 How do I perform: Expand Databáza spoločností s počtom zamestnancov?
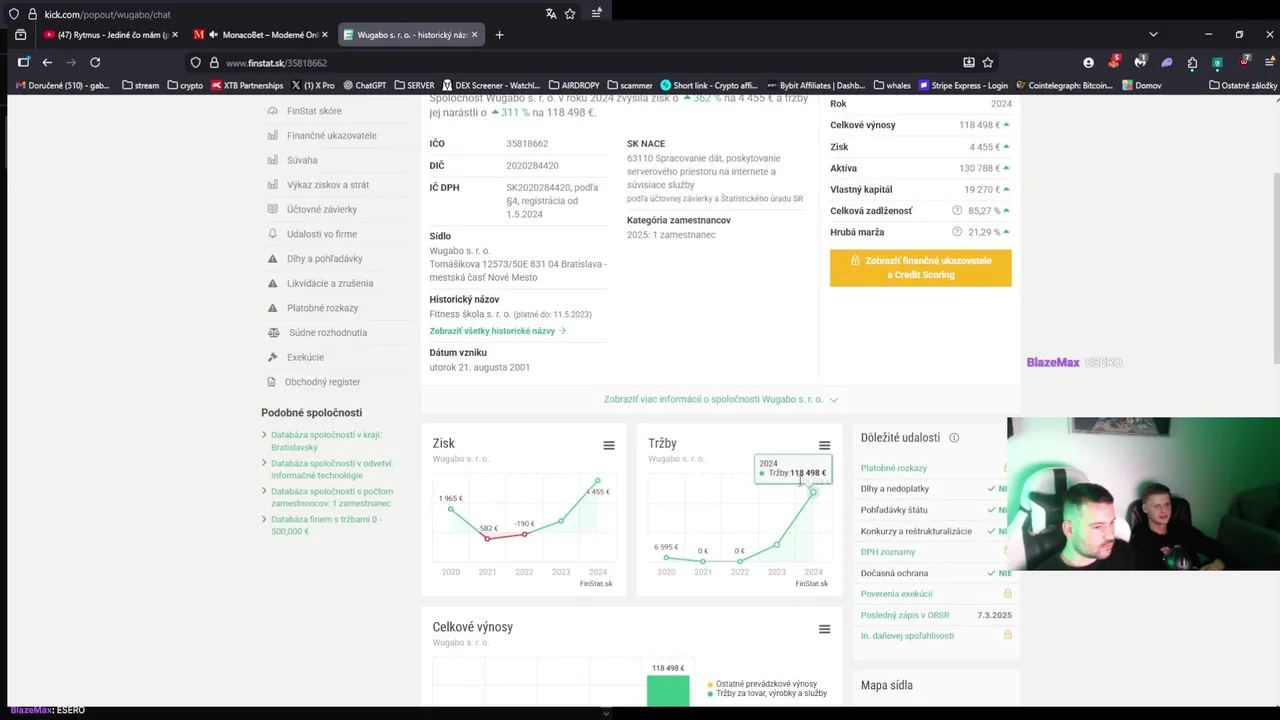click(331, 497)
